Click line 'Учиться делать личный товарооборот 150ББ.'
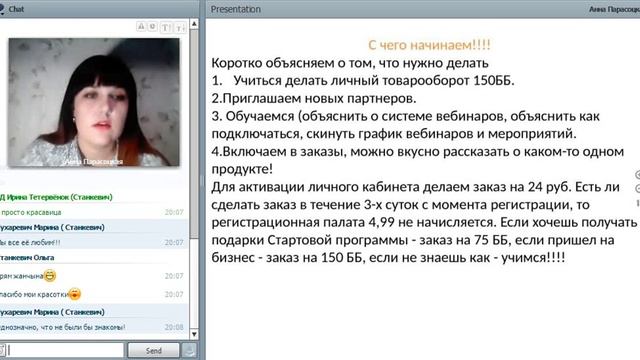 (x=374, y=80)
